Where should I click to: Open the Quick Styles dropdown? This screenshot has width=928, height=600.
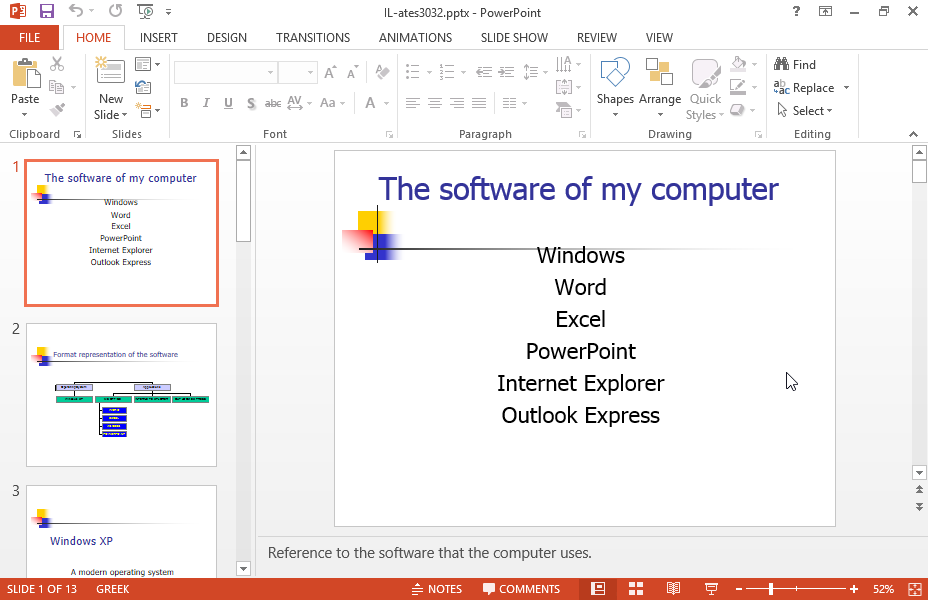pyautogui.click(x=705, y=89)
